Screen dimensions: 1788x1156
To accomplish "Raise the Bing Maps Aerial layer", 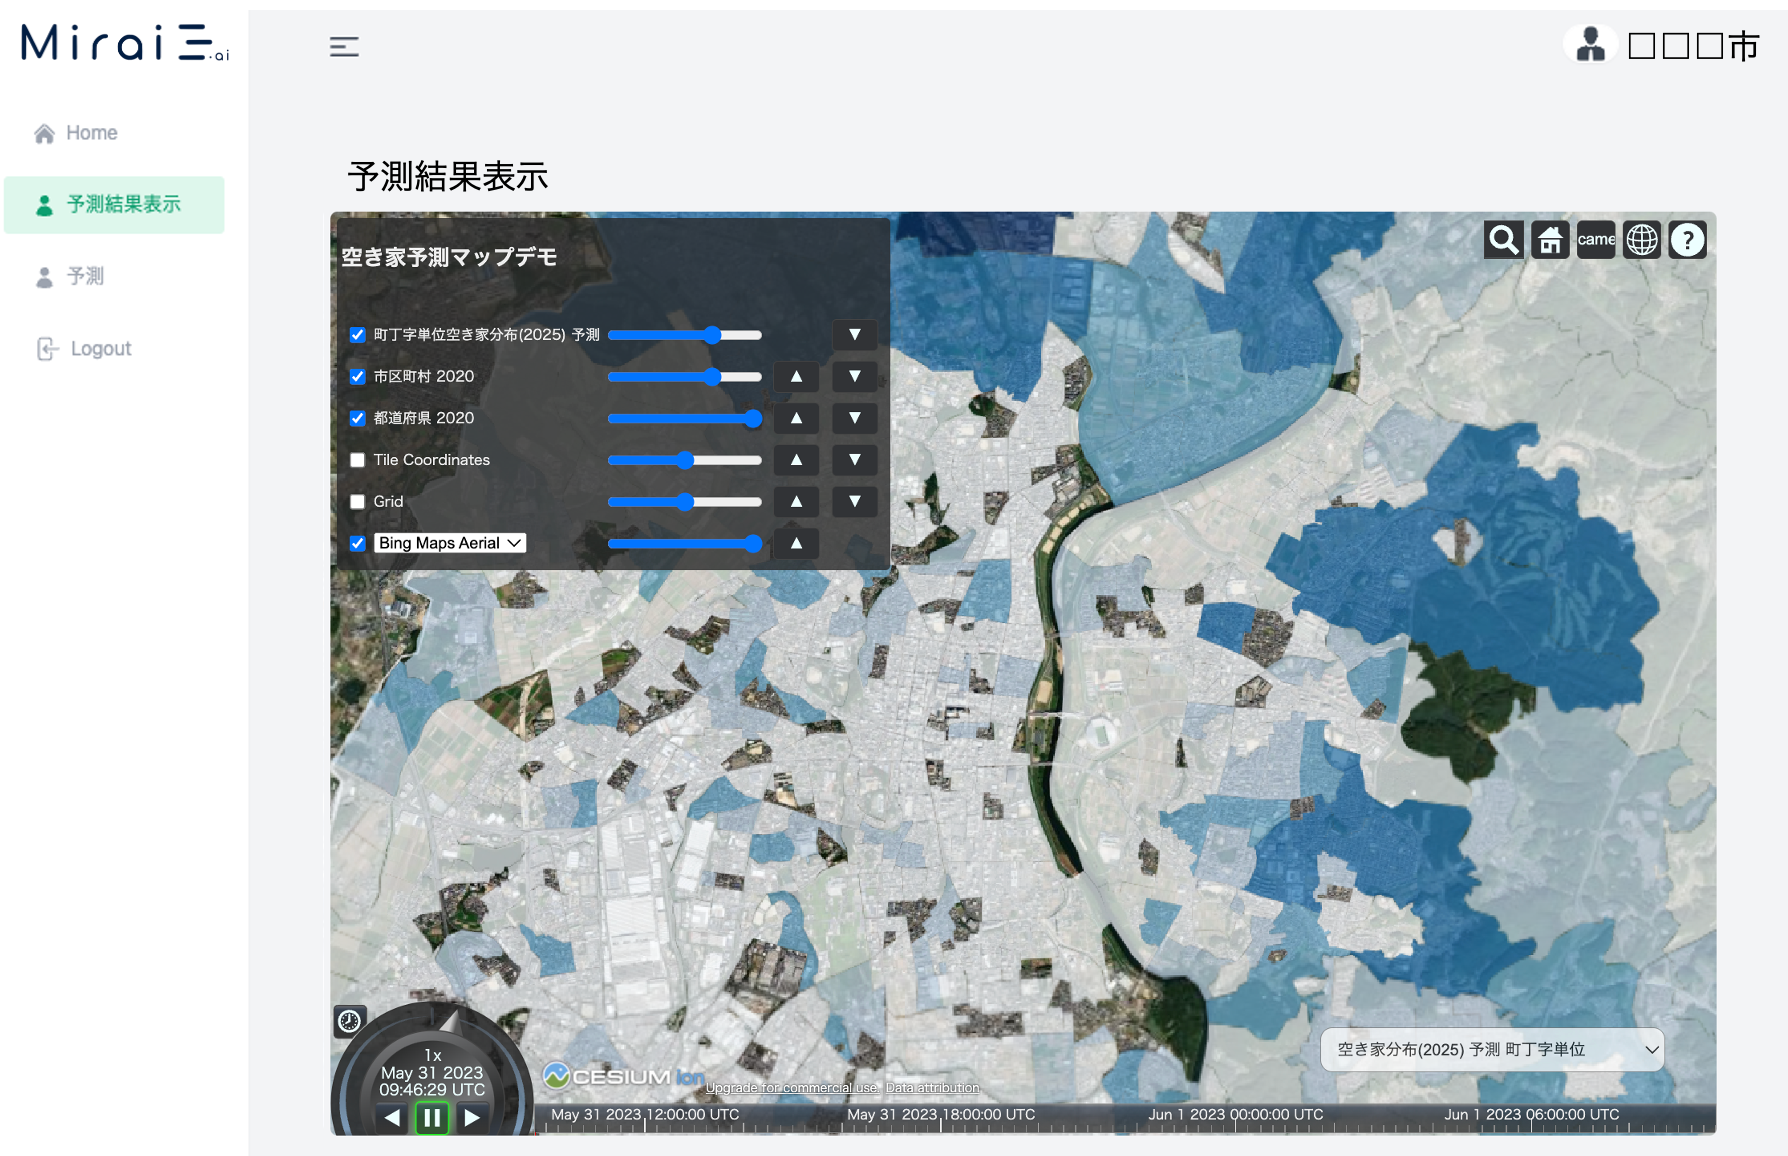I will [797, 543].
